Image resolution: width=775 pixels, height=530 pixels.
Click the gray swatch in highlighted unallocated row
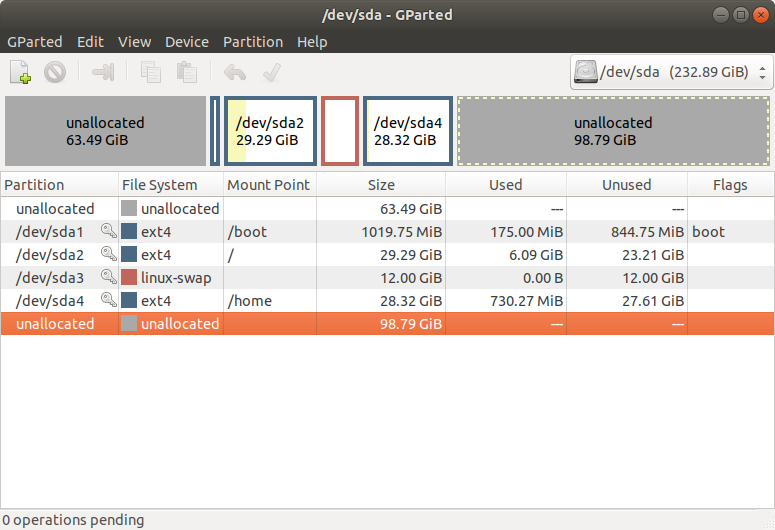(x=129, y=323)
